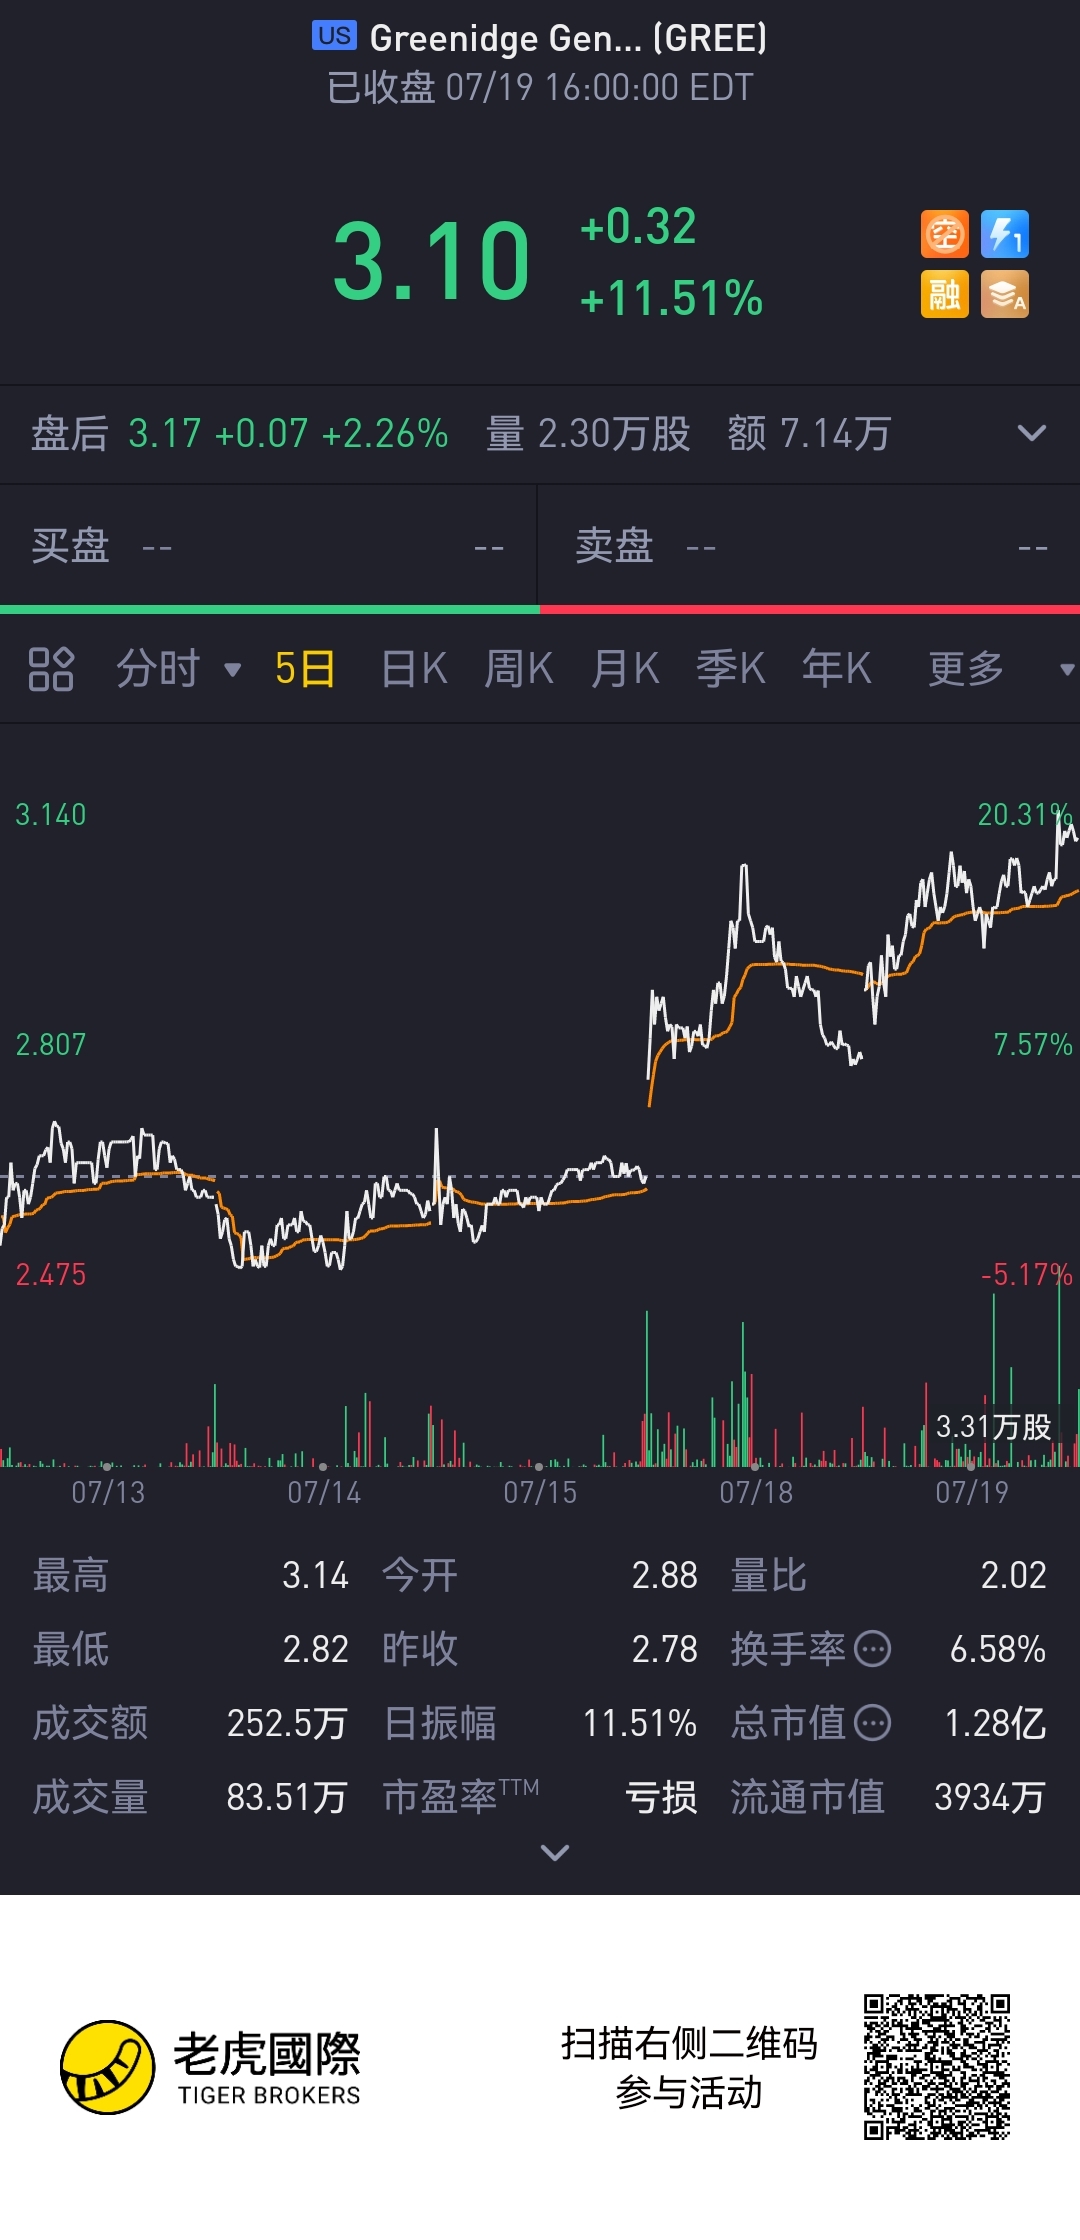1080x2240 pixels.
Task: Tap the 07/14 date on chart axis
Action: (x=324, y=1492)
